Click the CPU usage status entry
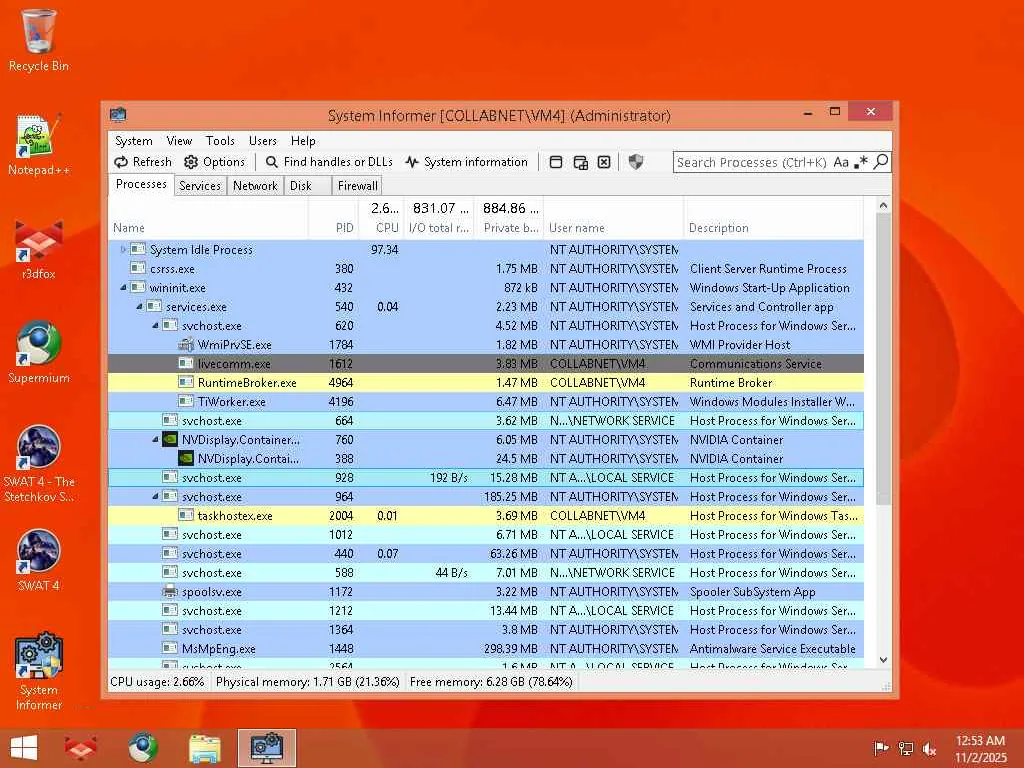 click(157, 682)
